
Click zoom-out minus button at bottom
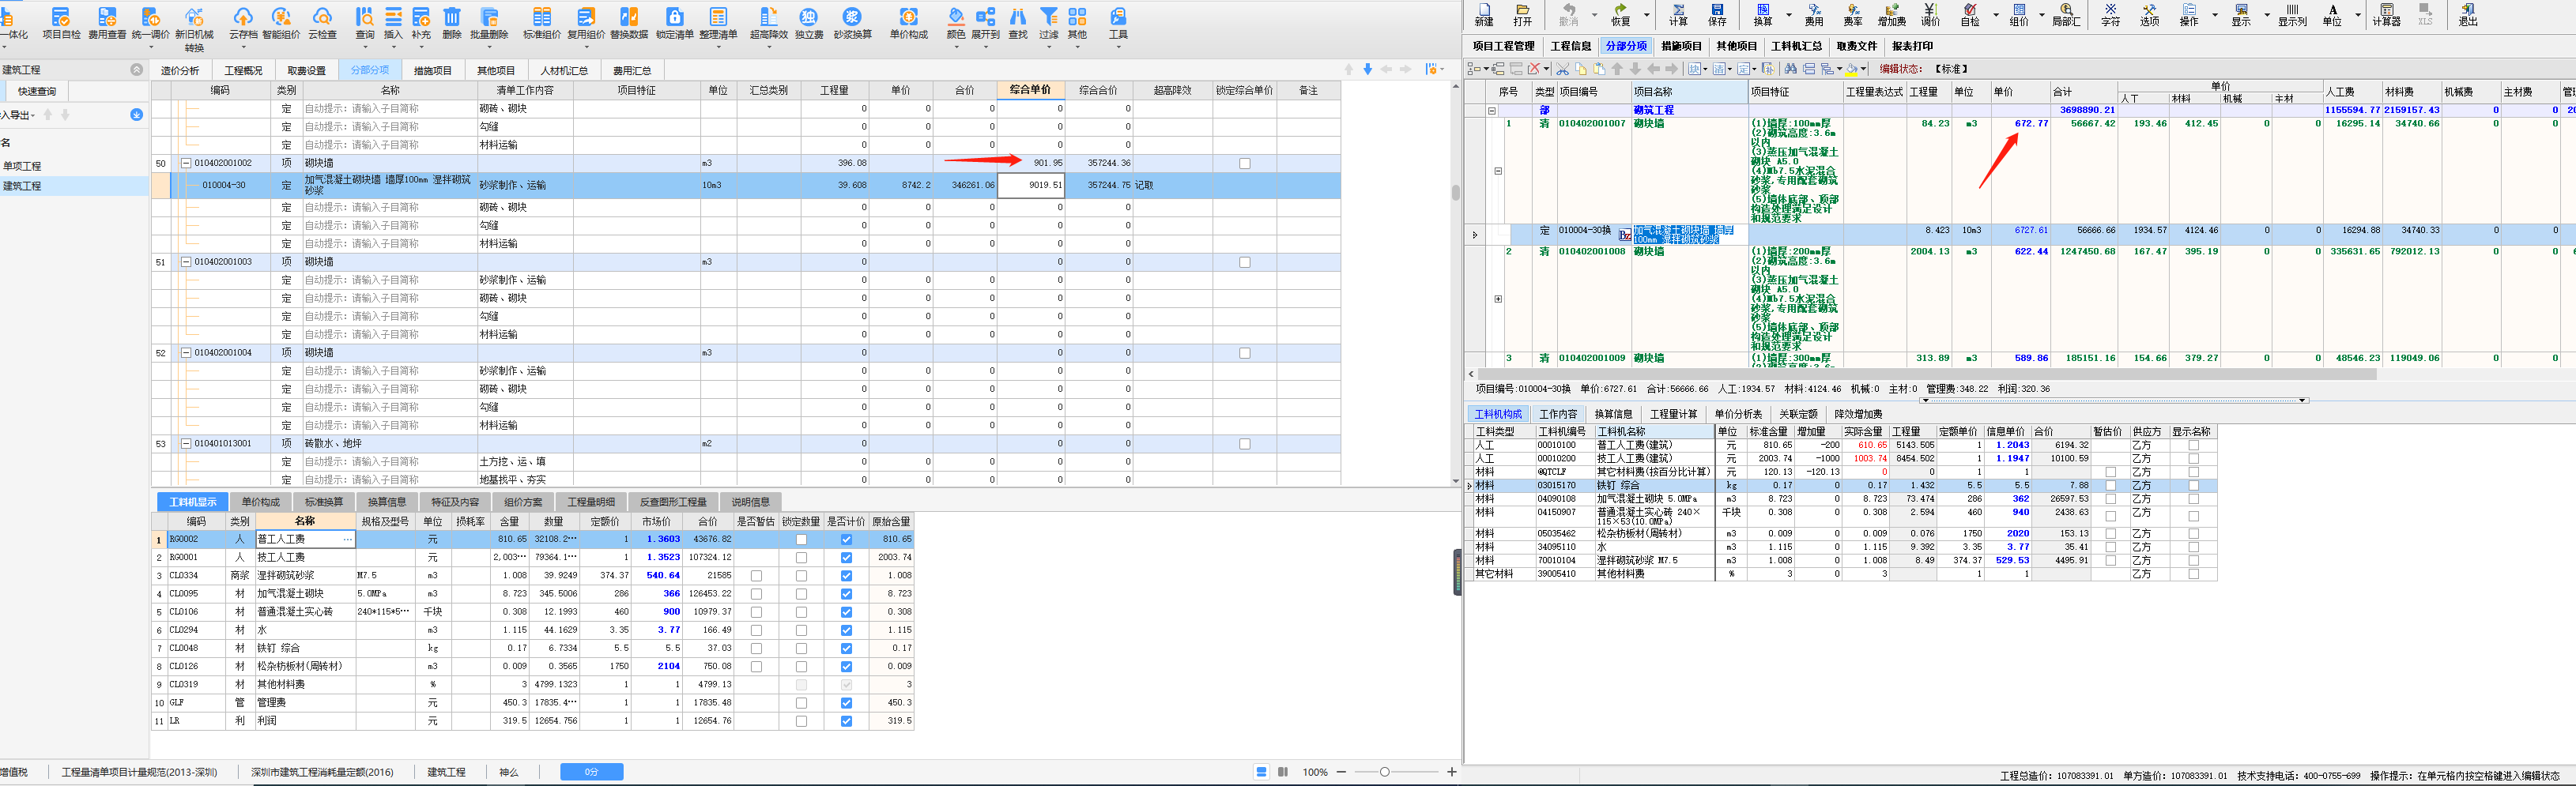(1341, 772)
